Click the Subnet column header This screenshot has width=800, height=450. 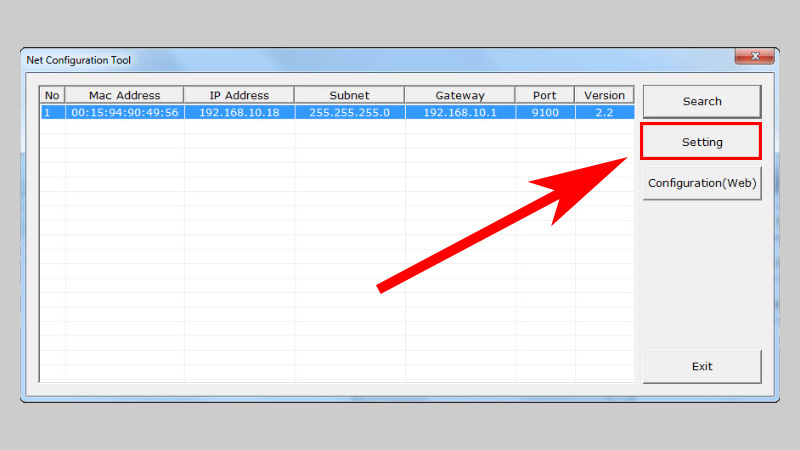(x=349, y=95)
